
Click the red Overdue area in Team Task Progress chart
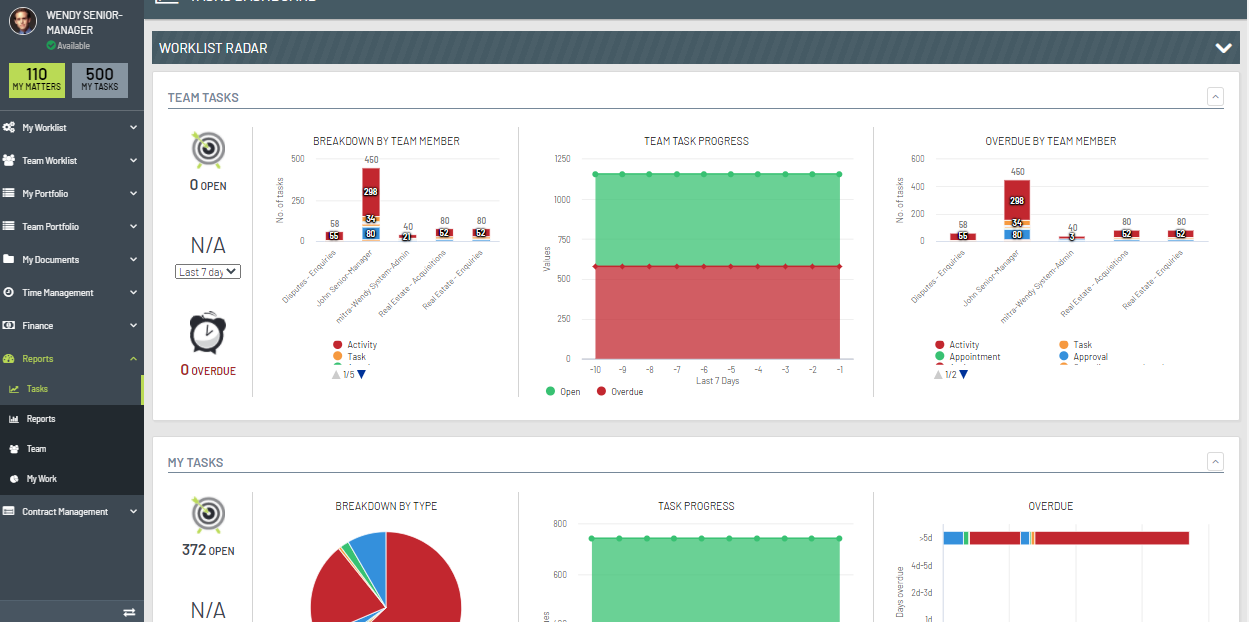coord(717,312)
